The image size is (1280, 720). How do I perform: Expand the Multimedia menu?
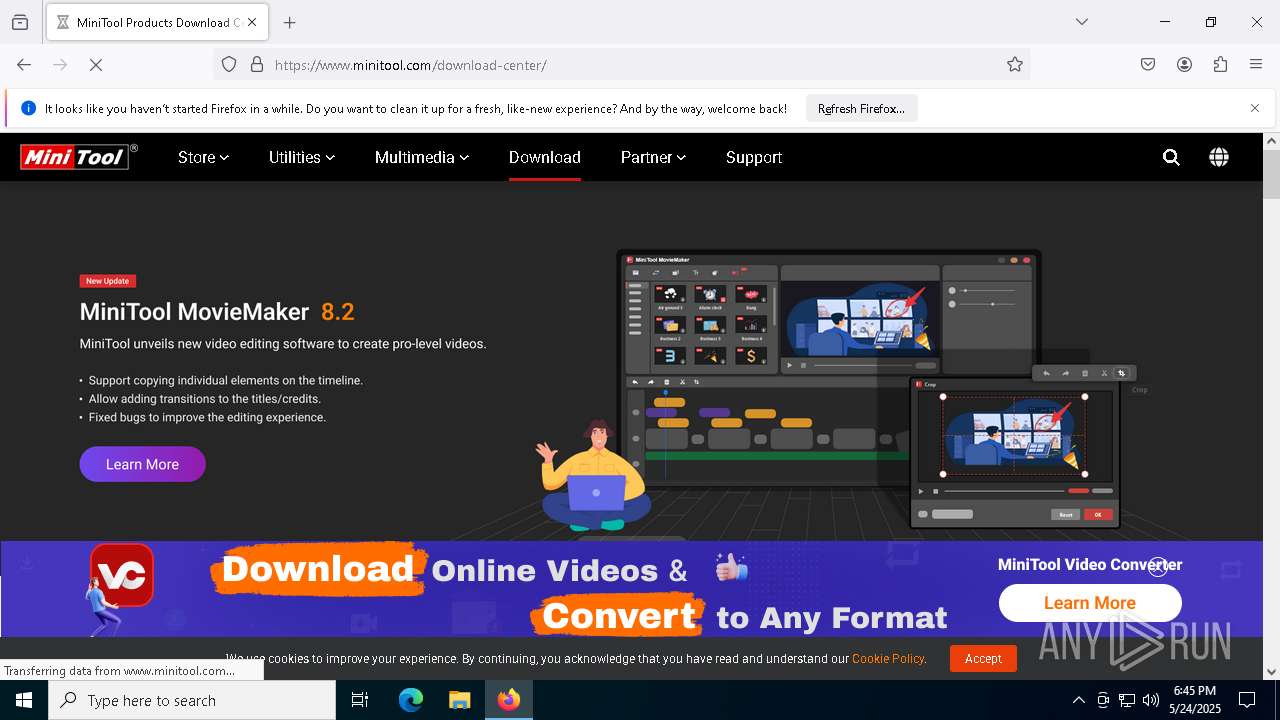421,157
